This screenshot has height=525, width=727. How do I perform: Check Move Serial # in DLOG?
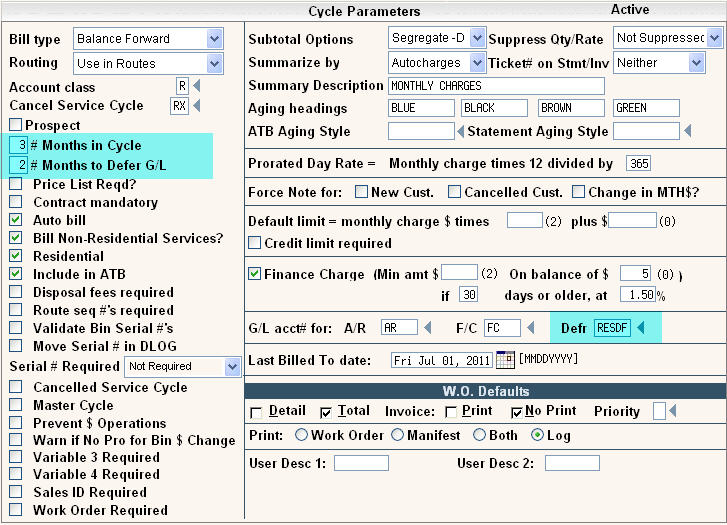(15, 346)
